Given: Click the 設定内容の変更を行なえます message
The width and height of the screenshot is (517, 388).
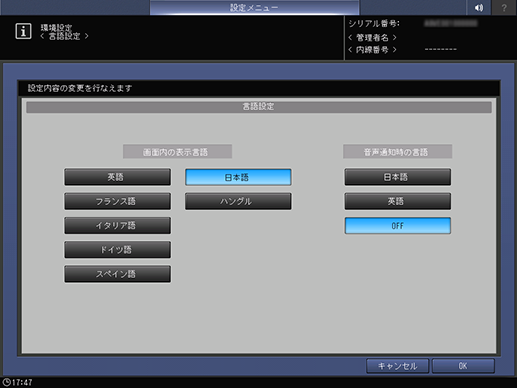Looking at the screenshot, I should [x=80, y=88].
